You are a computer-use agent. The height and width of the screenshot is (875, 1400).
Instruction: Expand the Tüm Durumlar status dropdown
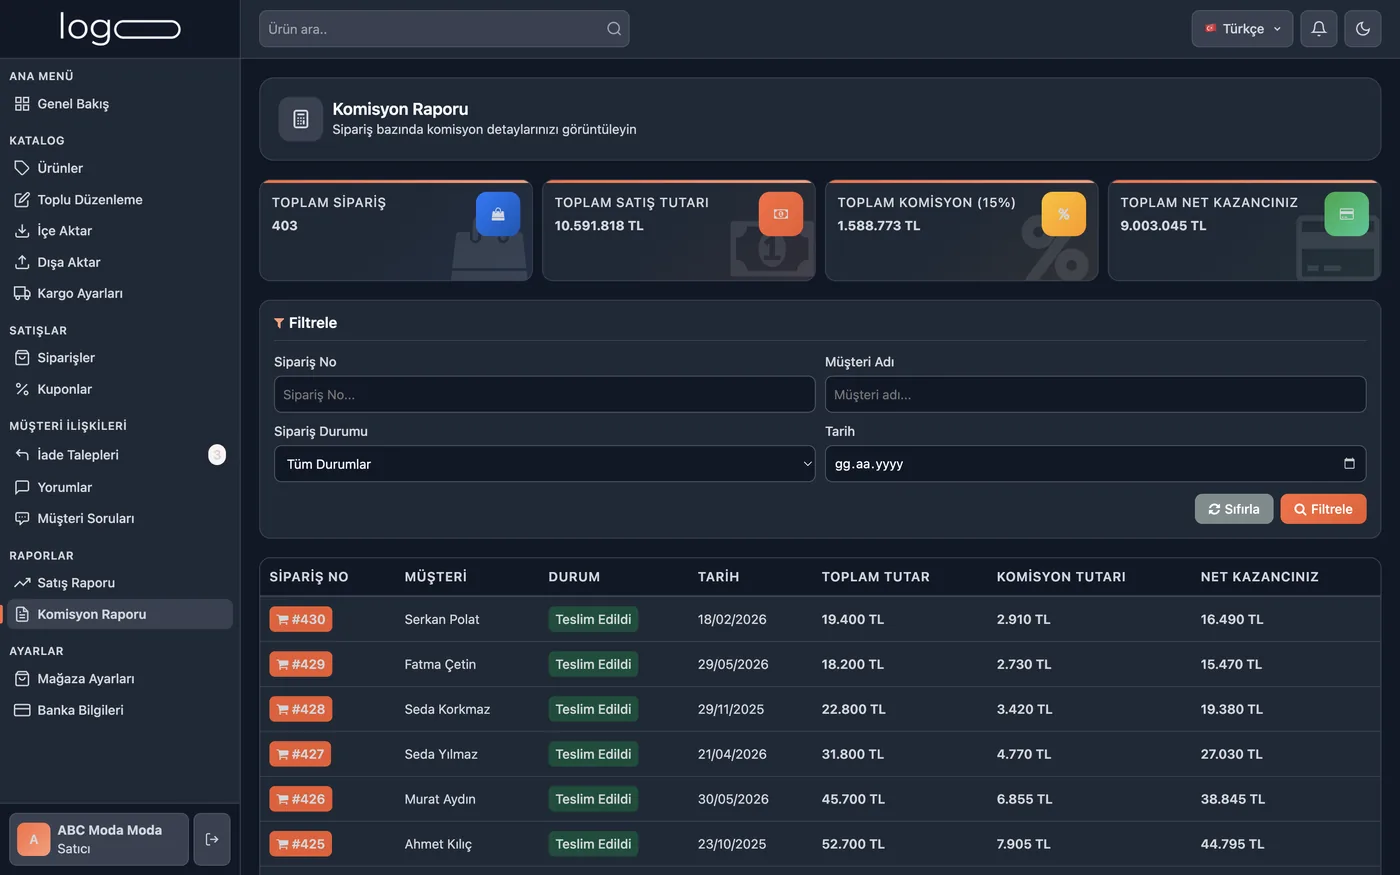click(x=545, y=464)
